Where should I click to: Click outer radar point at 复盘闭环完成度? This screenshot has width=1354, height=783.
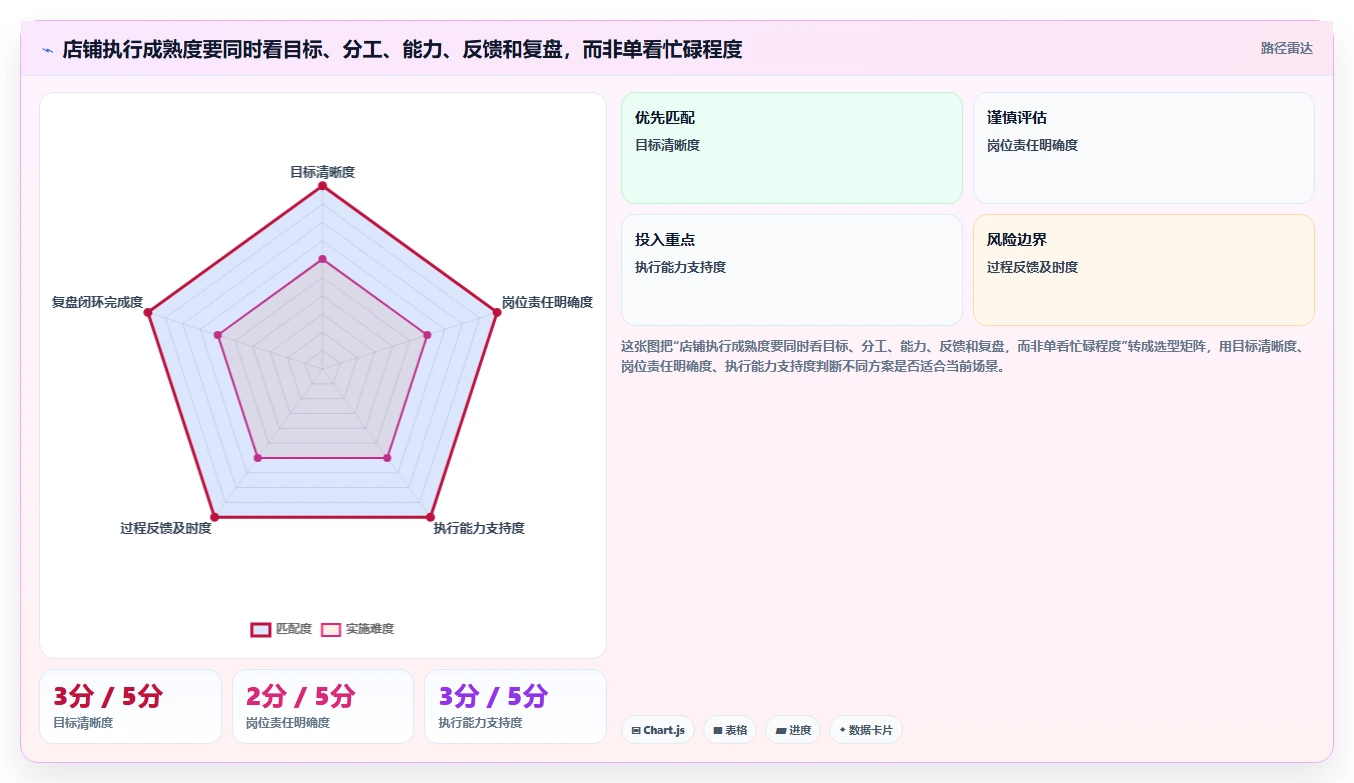148,313
